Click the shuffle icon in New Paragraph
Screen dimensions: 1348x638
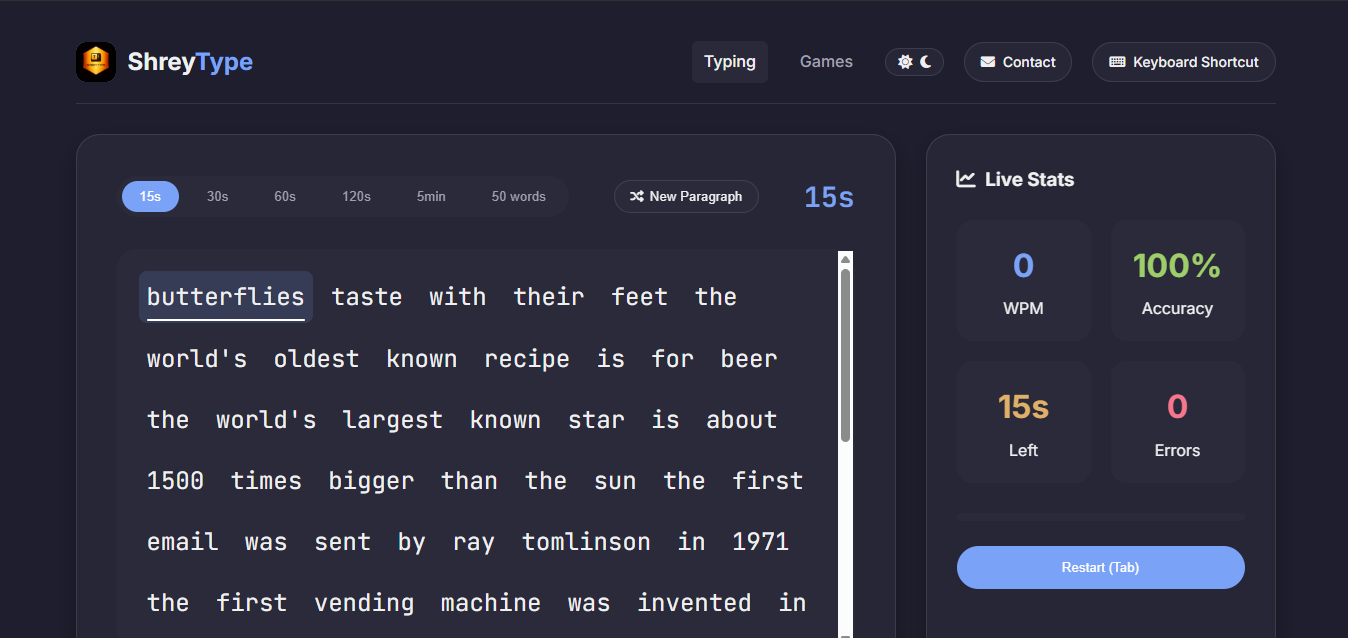point(636,197)
